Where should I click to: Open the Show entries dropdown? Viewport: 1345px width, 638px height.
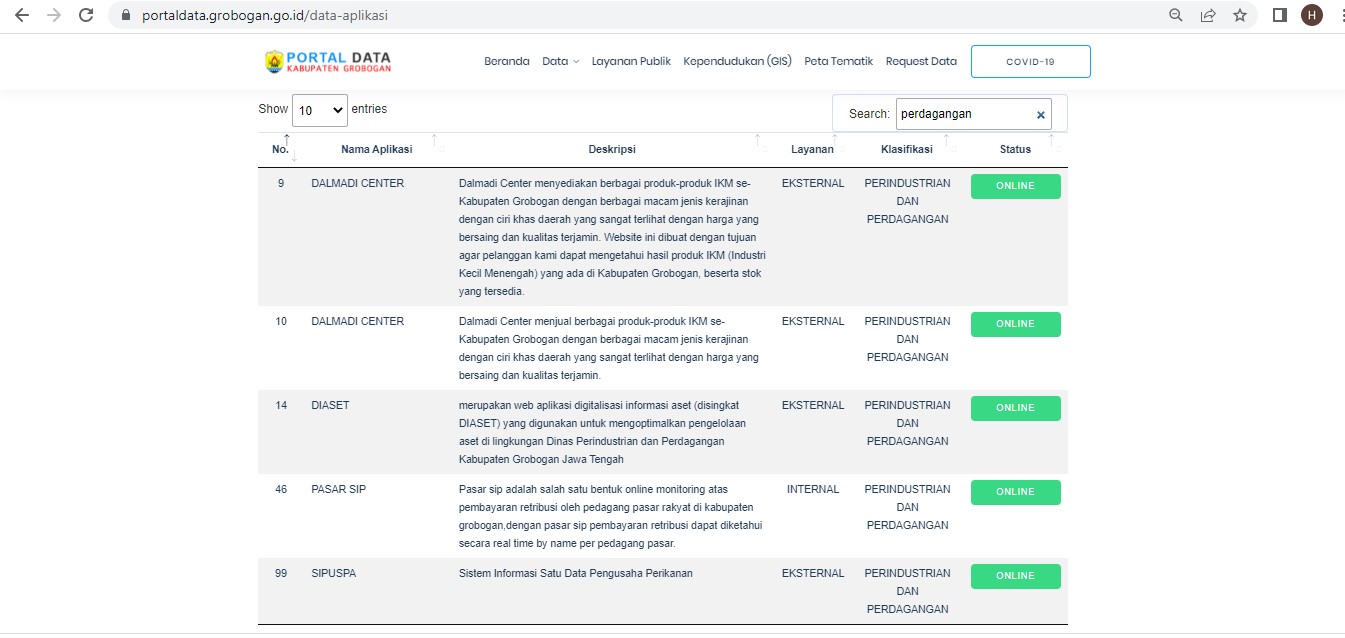pyautogui.click(x=319, y=110)
